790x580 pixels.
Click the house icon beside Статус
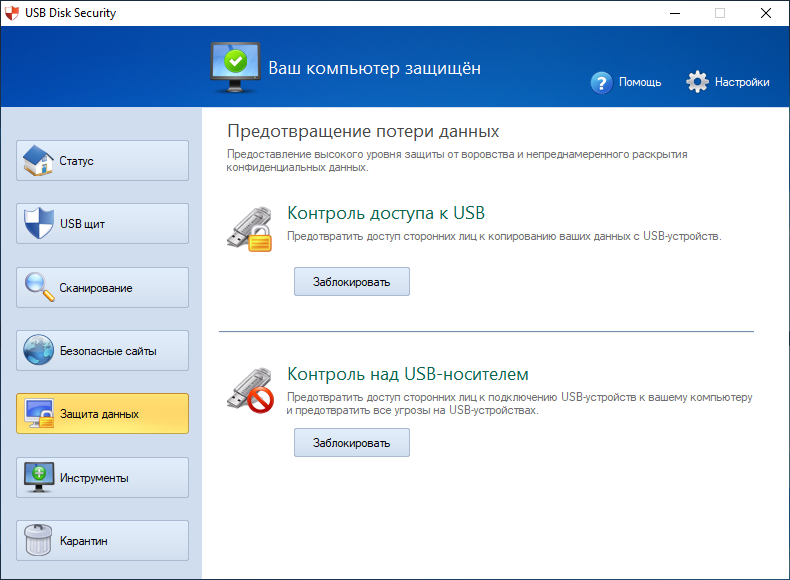[38, 161]
